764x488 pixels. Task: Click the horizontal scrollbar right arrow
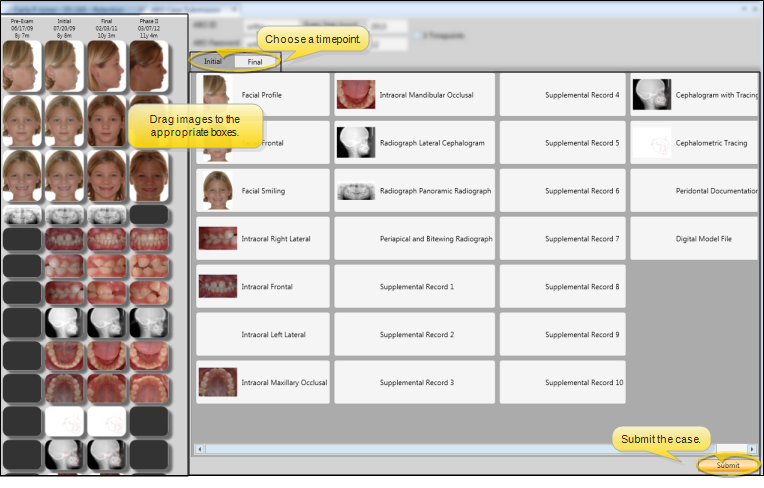click(750, 449)
